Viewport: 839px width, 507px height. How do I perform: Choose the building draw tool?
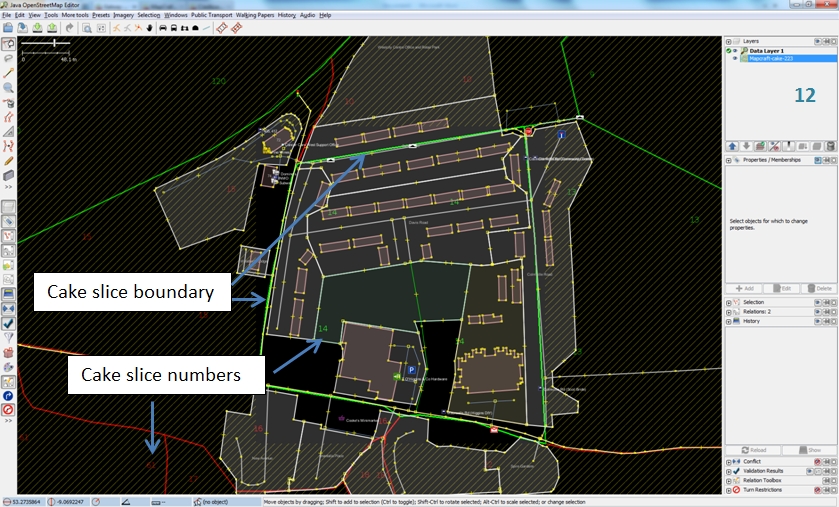coord(9,175)
